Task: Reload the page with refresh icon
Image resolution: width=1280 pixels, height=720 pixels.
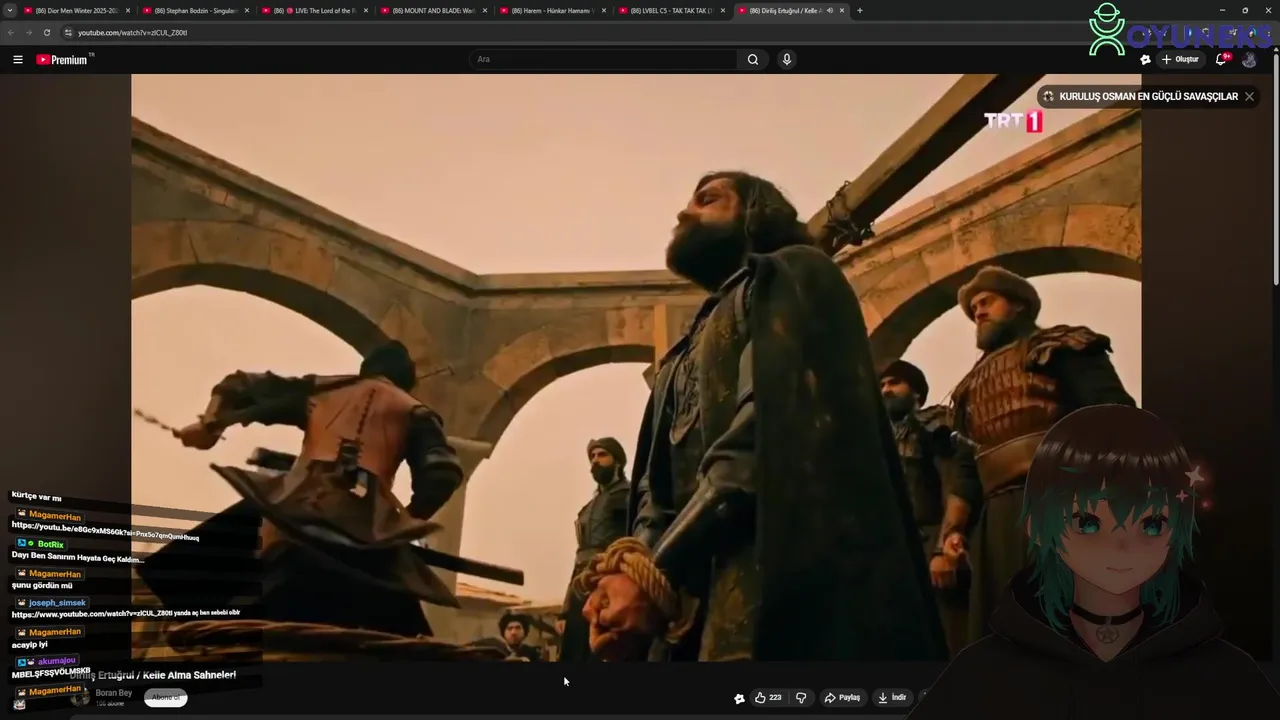Action: pyautogui.click(x=46, y=32)
